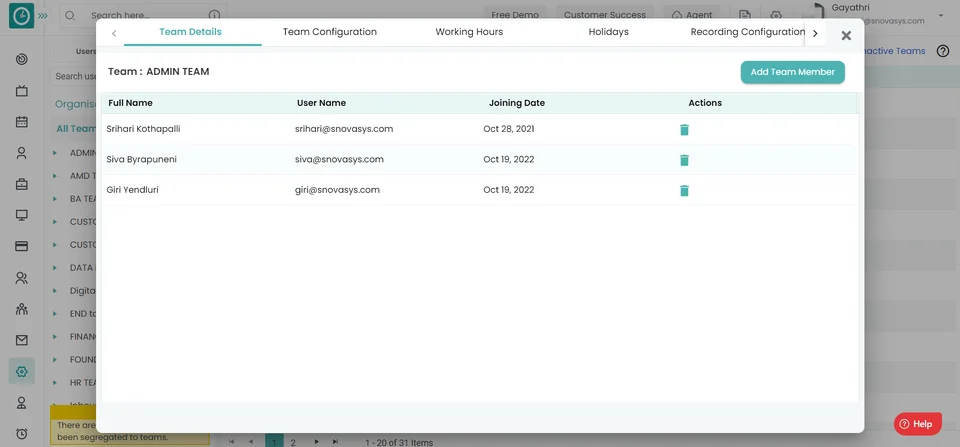Go to page 2 of the teams list
This screenshot has height=447, width=960.
click(293, 441)
